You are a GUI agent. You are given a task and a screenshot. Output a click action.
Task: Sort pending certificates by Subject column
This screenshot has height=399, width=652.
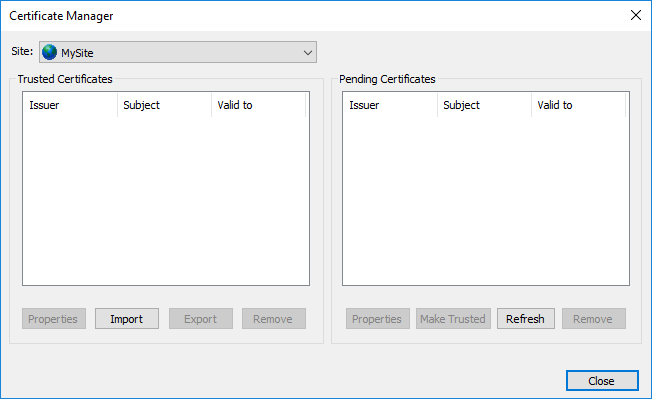pyautogui.click(x=484, y=105)
